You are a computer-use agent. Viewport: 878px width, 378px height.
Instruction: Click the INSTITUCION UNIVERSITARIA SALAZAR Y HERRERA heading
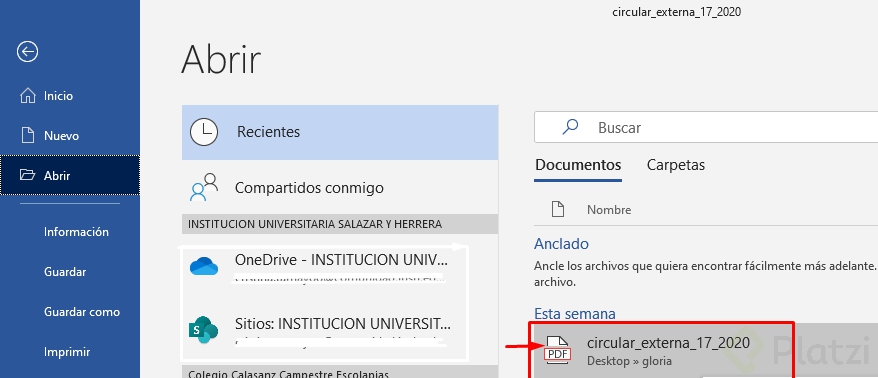[315, 224]
